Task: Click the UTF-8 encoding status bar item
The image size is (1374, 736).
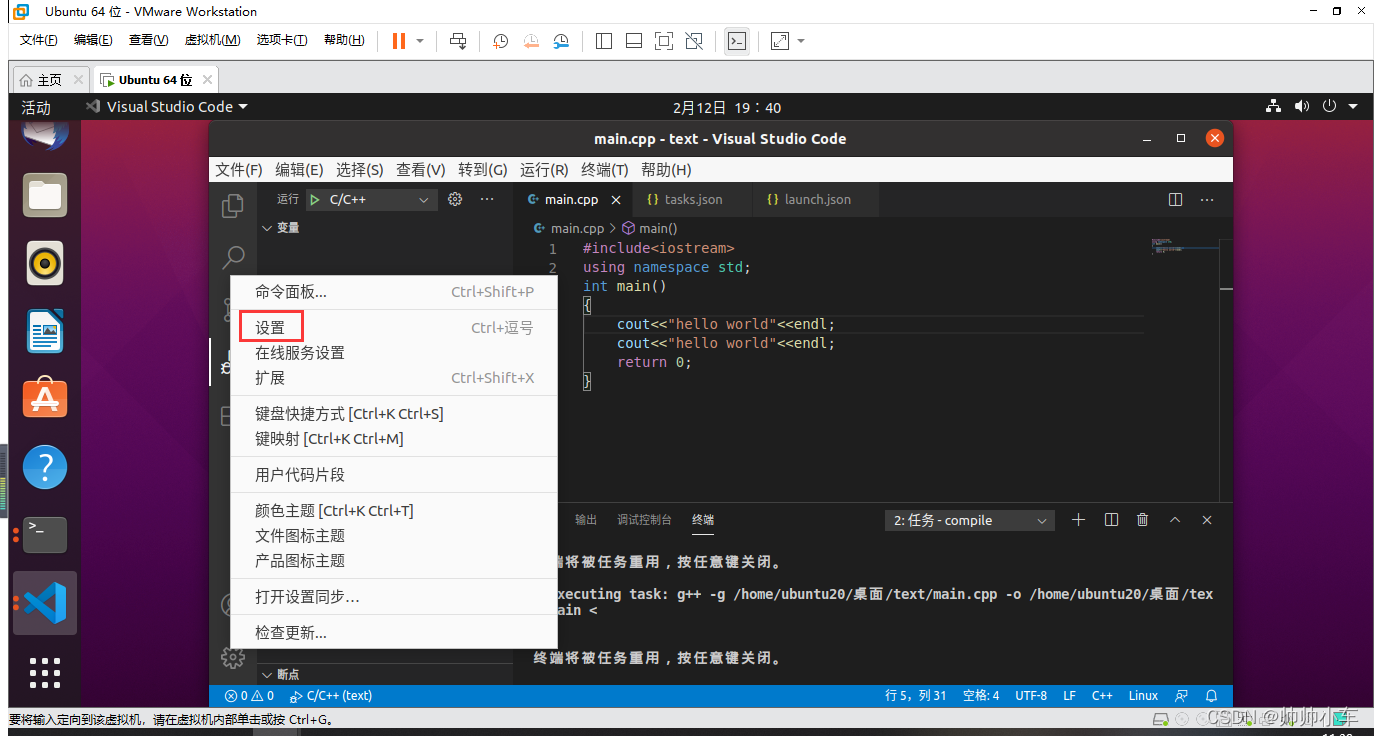Action: point(1031,696)
